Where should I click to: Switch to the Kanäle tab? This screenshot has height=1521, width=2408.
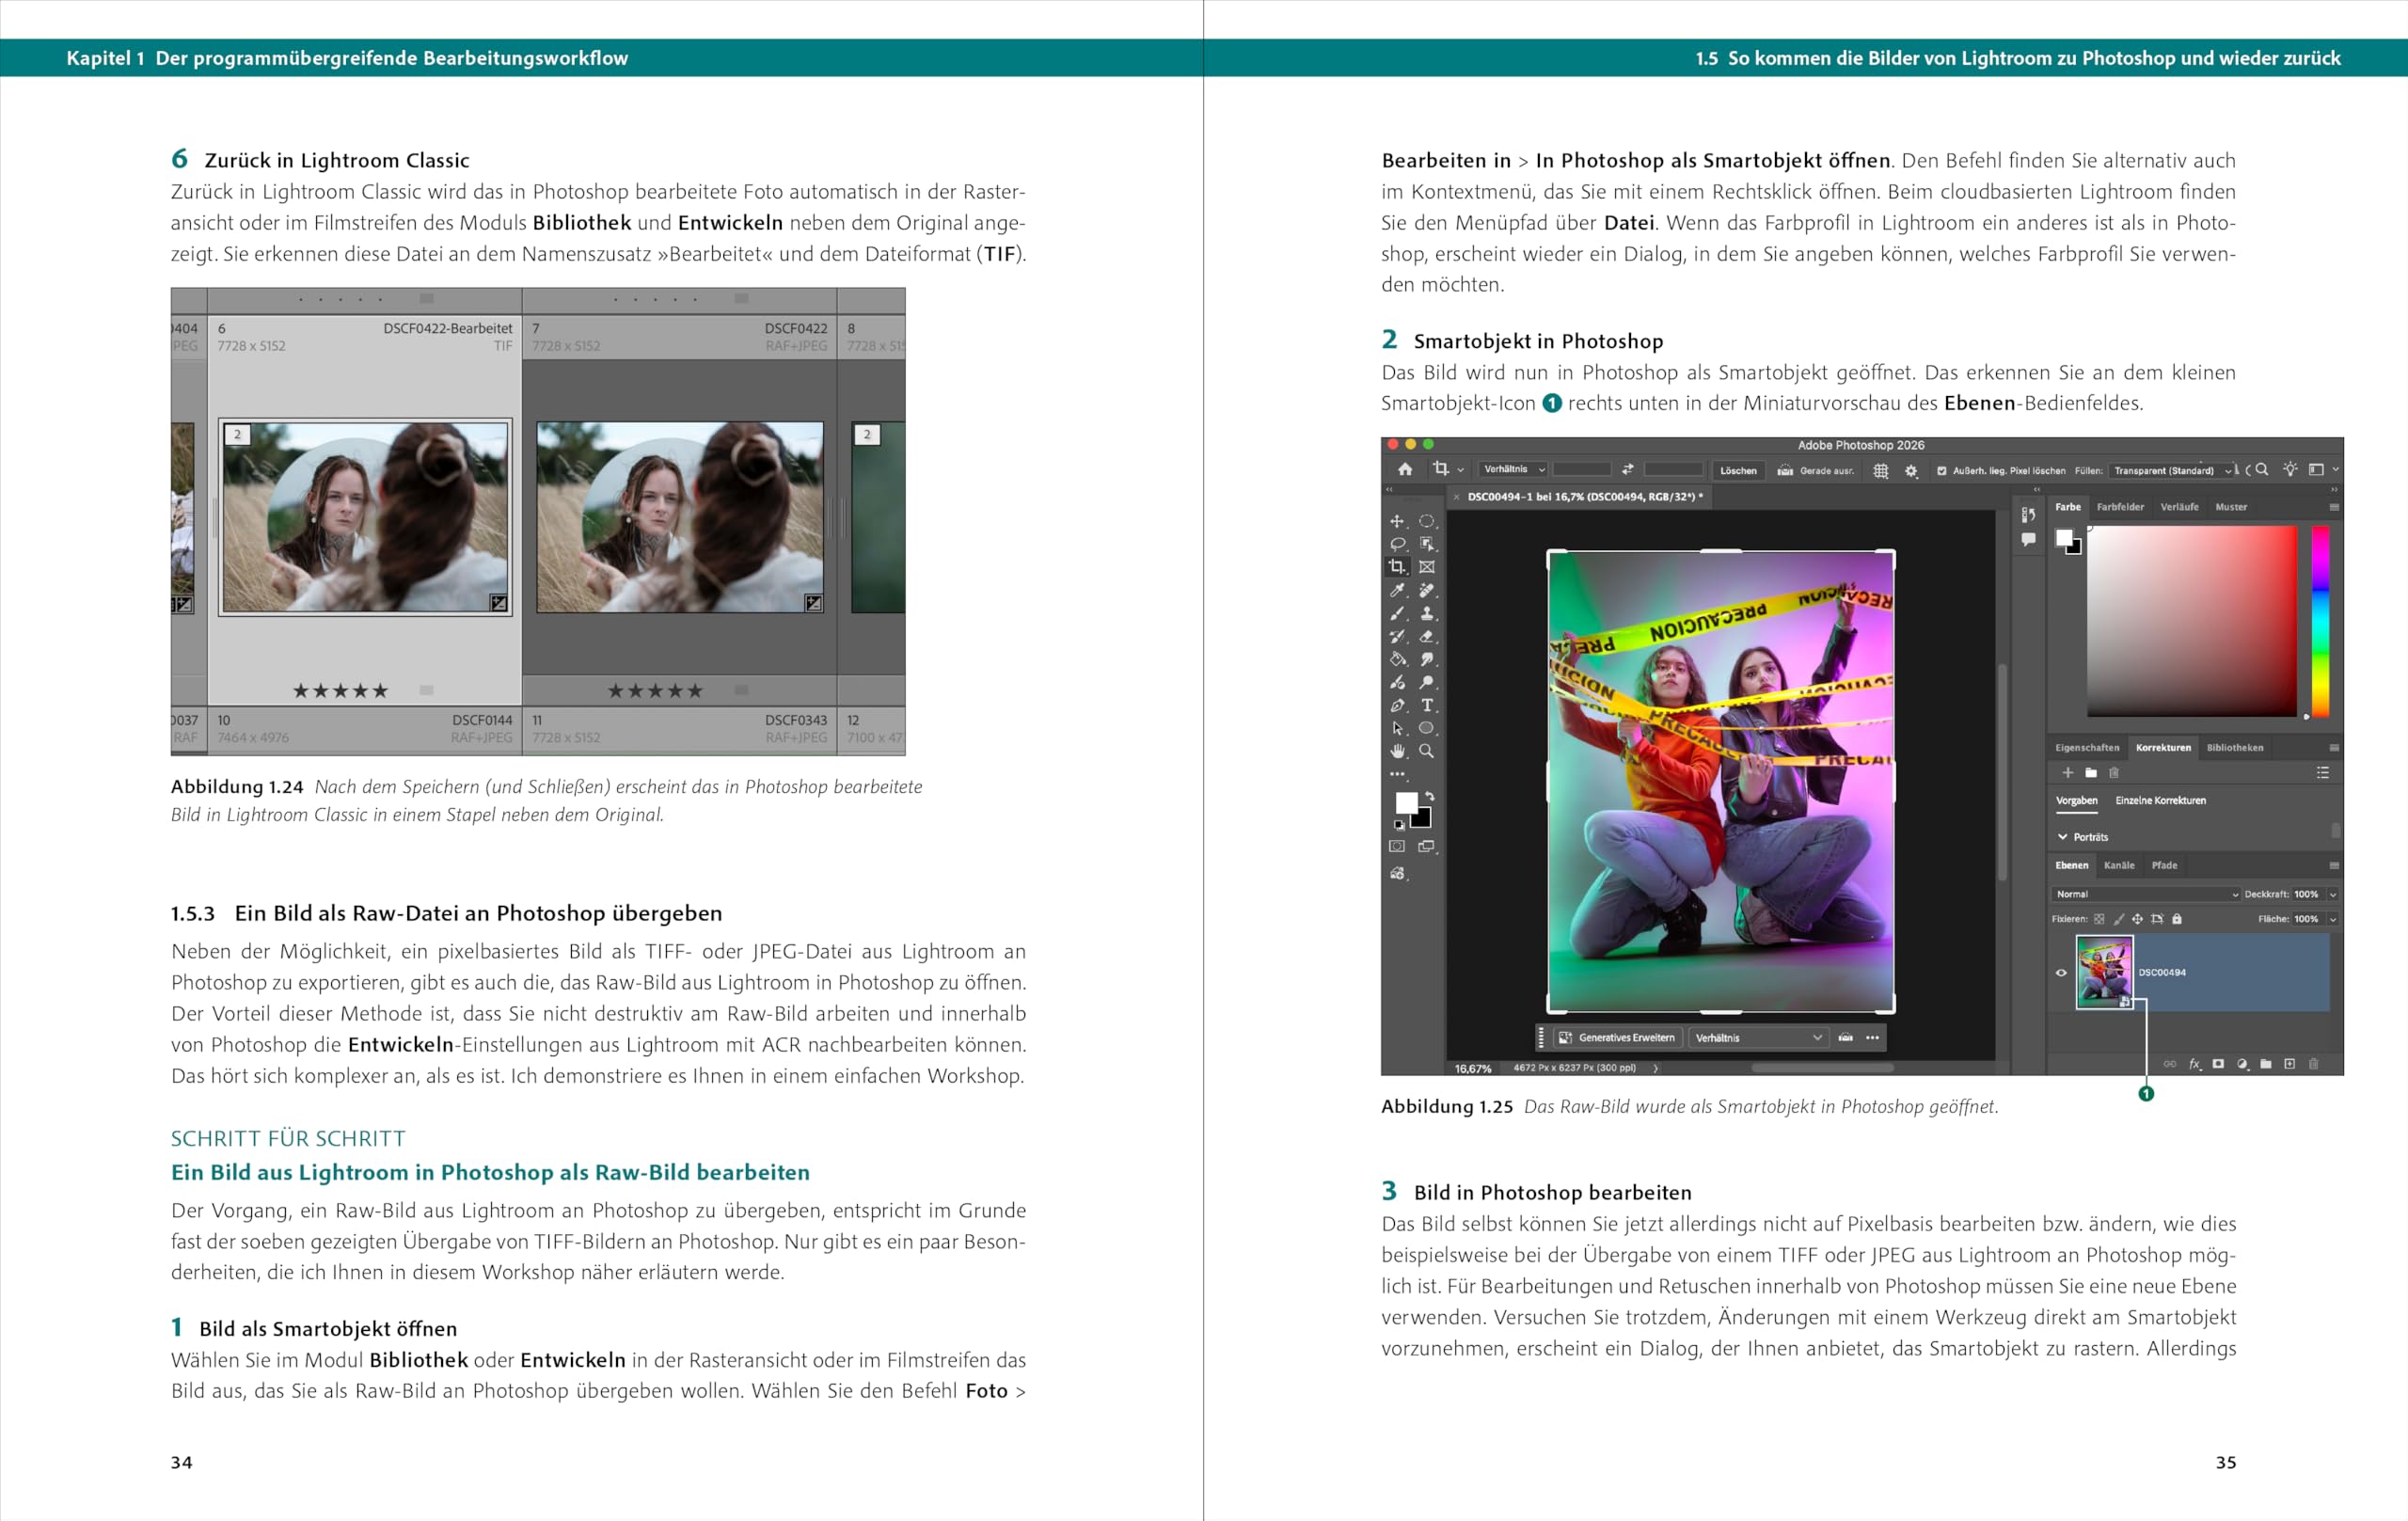[x=2120, y=866]
